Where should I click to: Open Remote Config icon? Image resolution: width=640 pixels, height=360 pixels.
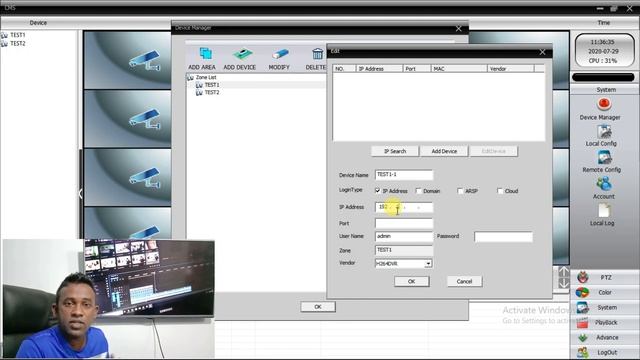click(604, 158)
